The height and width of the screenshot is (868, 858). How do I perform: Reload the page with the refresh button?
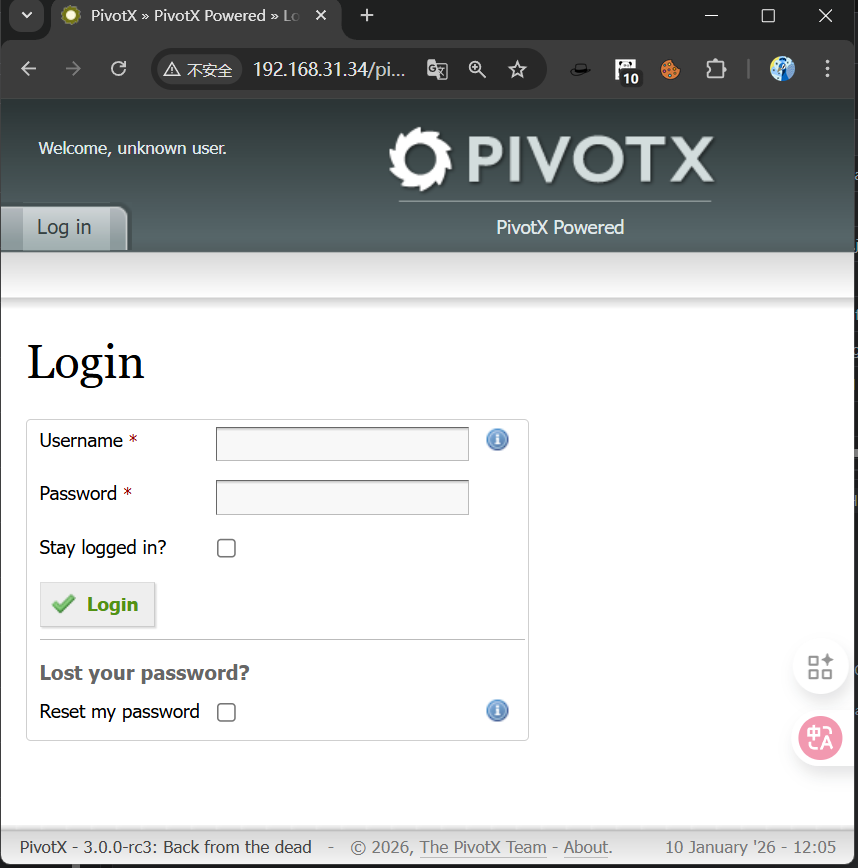click(118, 69)
